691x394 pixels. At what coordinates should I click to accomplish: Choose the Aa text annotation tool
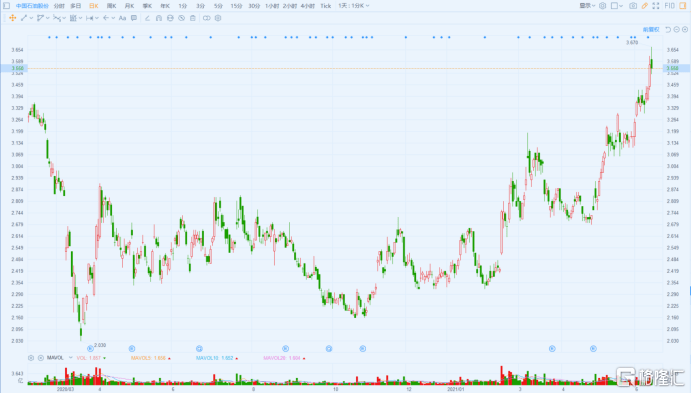[x=123, y=18]
